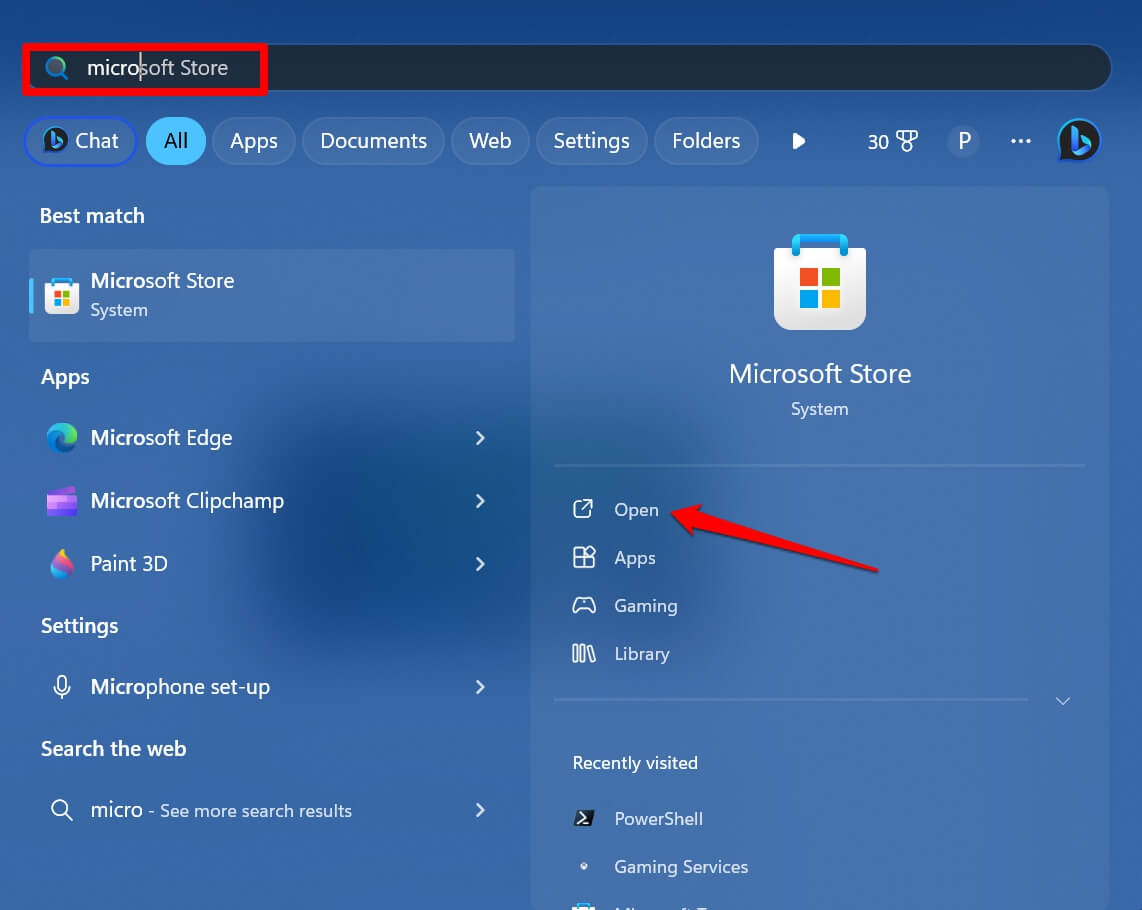
Task: Open the ellipsis options menu icon
Action: coord(1021,141)
